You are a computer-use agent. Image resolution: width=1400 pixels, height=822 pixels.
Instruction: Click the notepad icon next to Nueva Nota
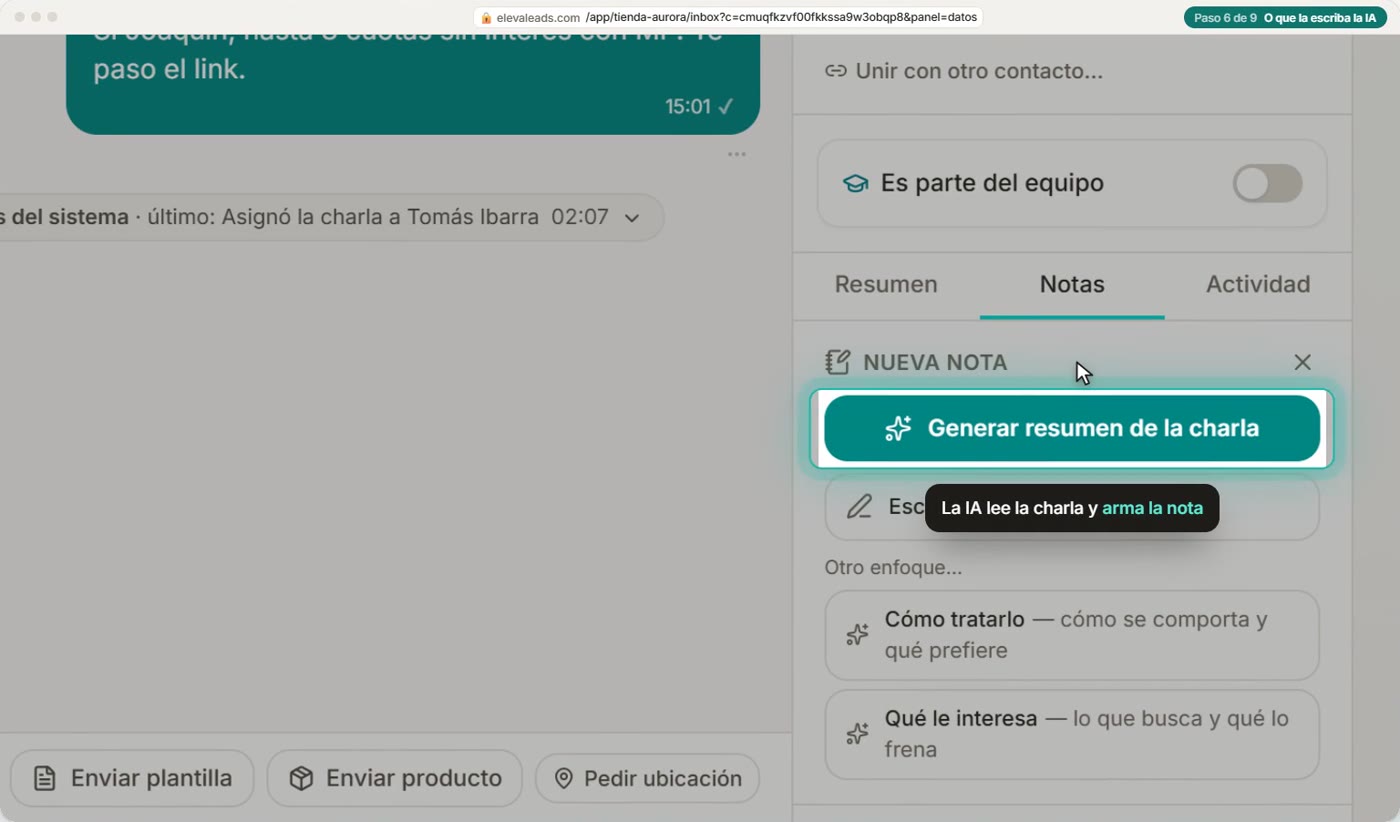click(x=837, y=362)
